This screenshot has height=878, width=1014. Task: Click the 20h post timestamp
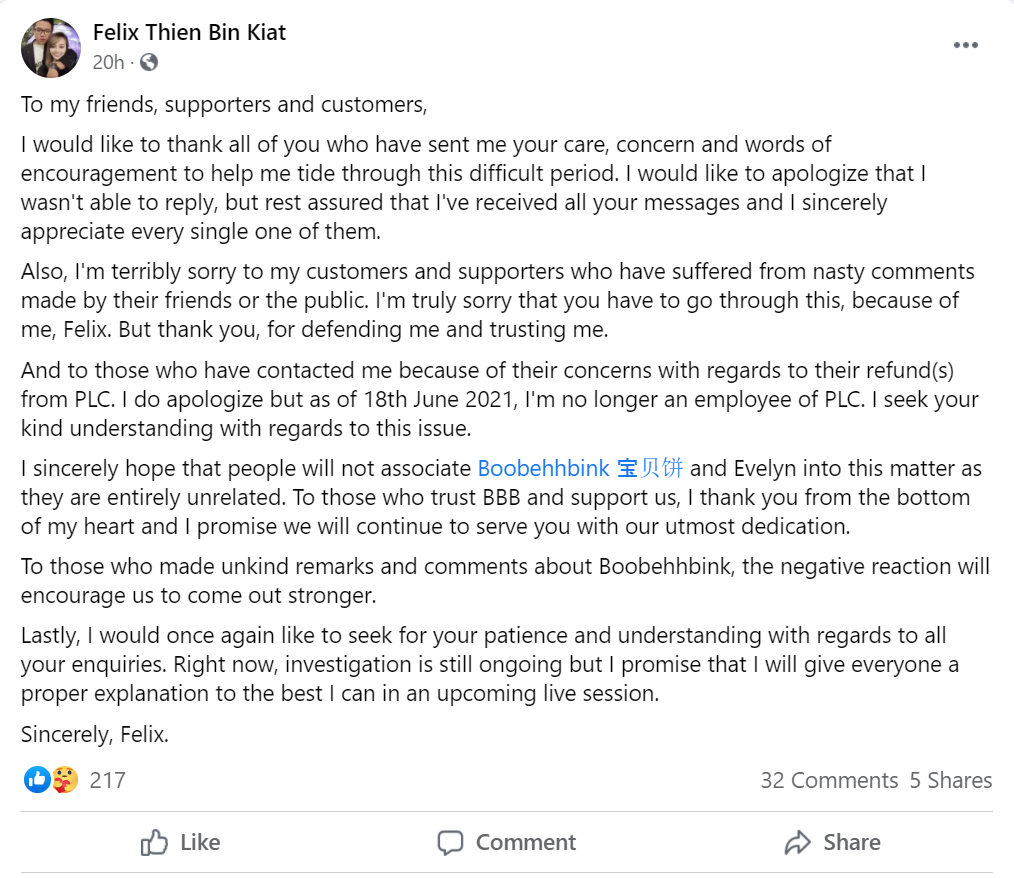pyautogui.click(x=108, y=62)
